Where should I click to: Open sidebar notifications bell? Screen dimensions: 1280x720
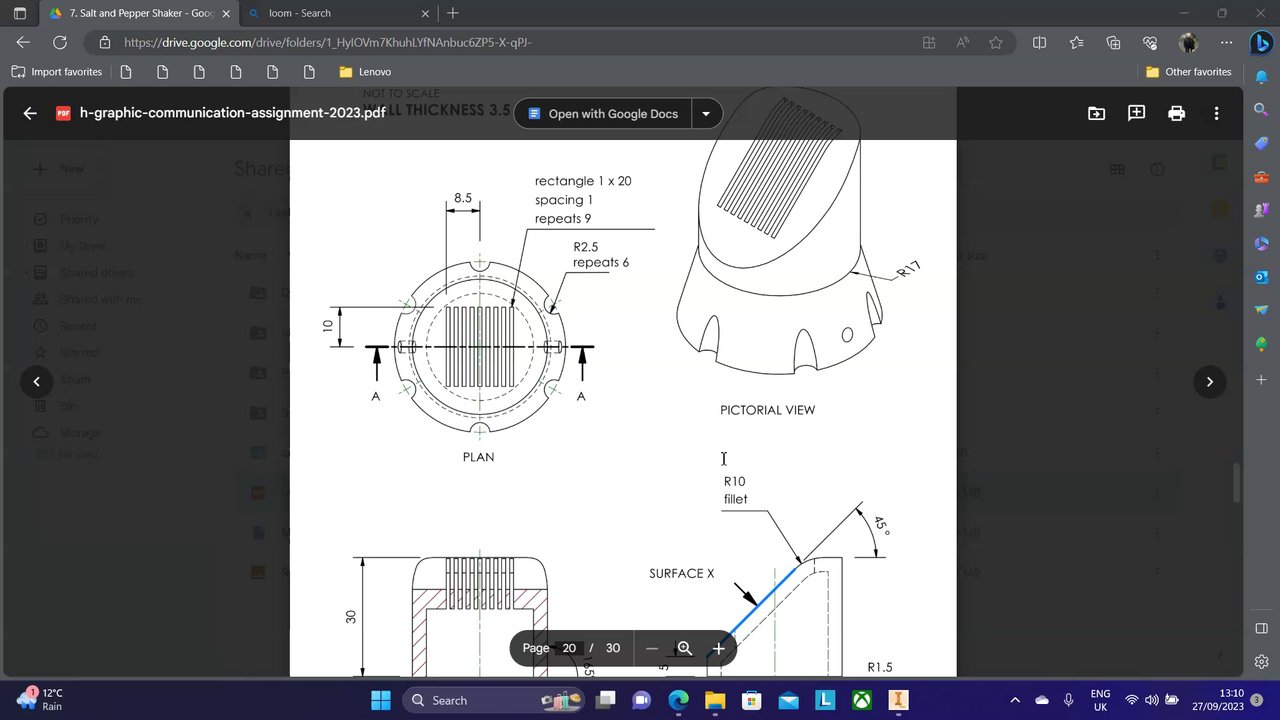[1262, 77]
